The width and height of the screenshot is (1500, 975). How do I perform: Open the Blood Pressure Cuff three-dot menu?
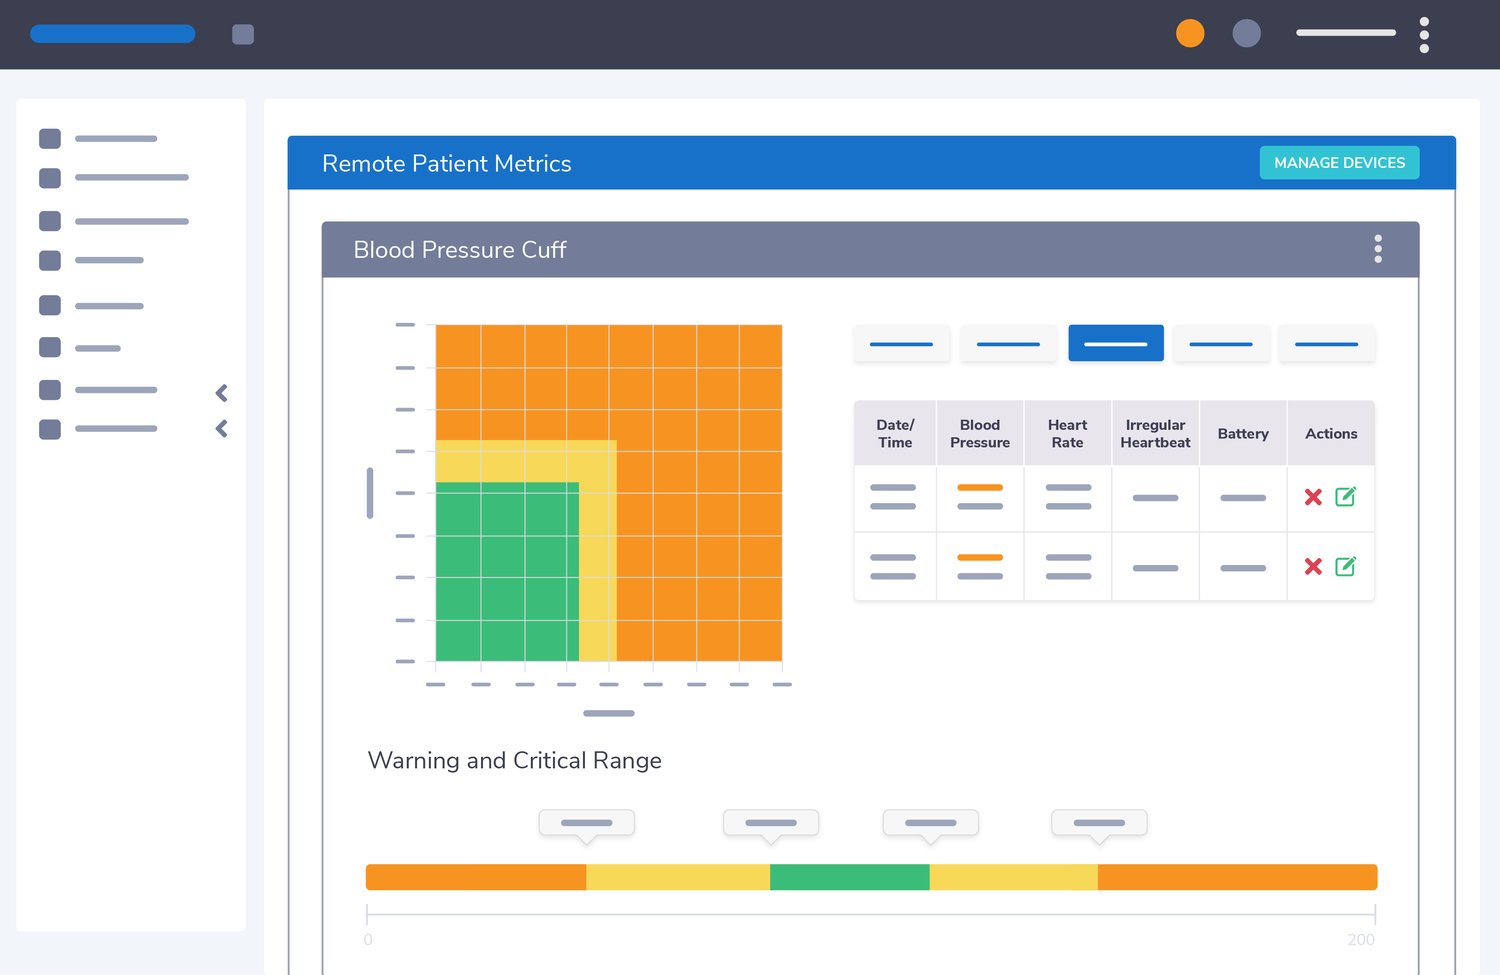point(1378,249)
